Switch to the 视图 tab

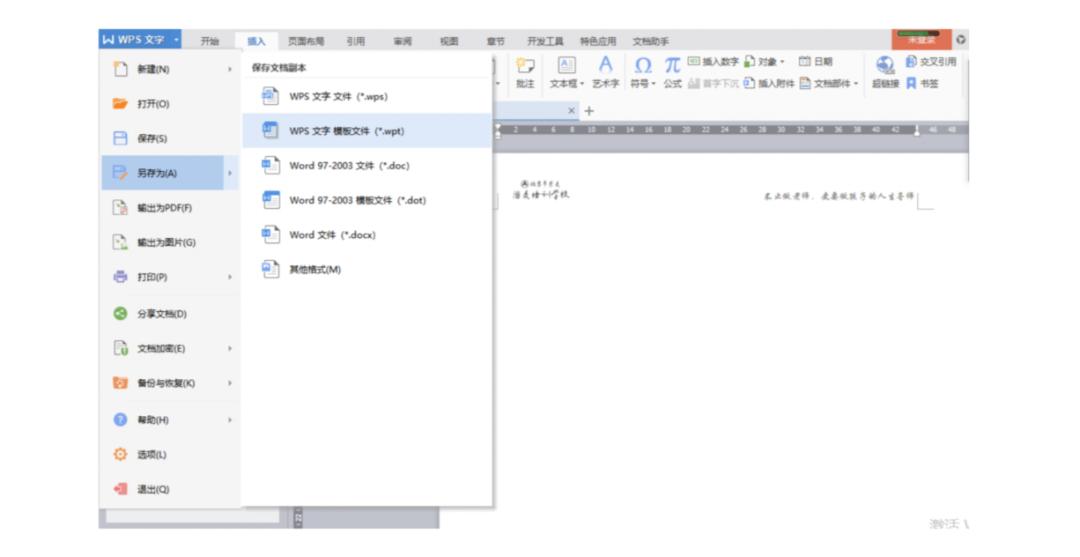(449, 41)
